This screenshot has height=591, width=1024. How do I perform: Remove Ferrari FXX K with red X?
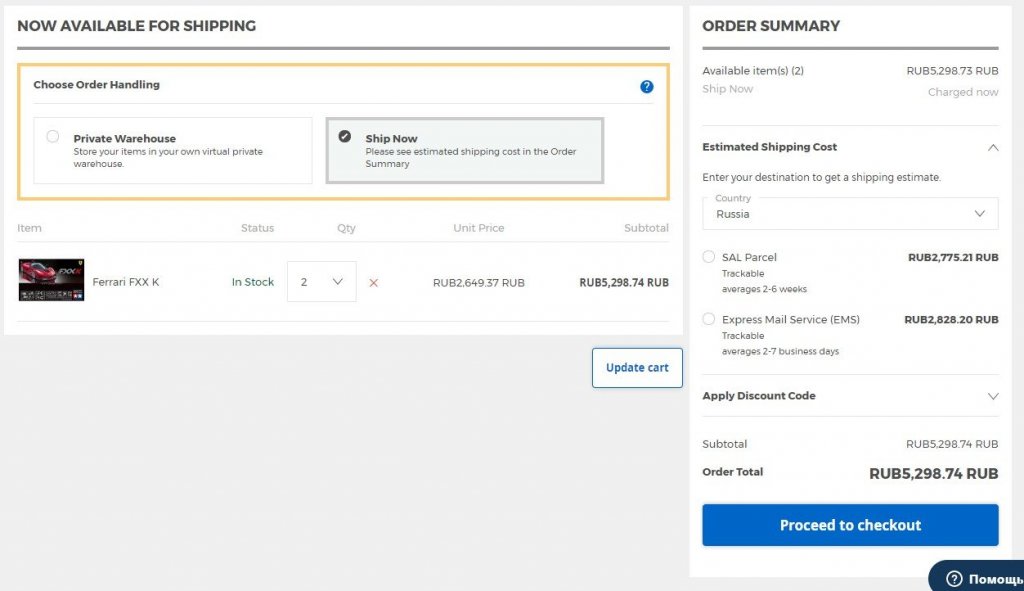pyautogui.click(x=373, y=283)
